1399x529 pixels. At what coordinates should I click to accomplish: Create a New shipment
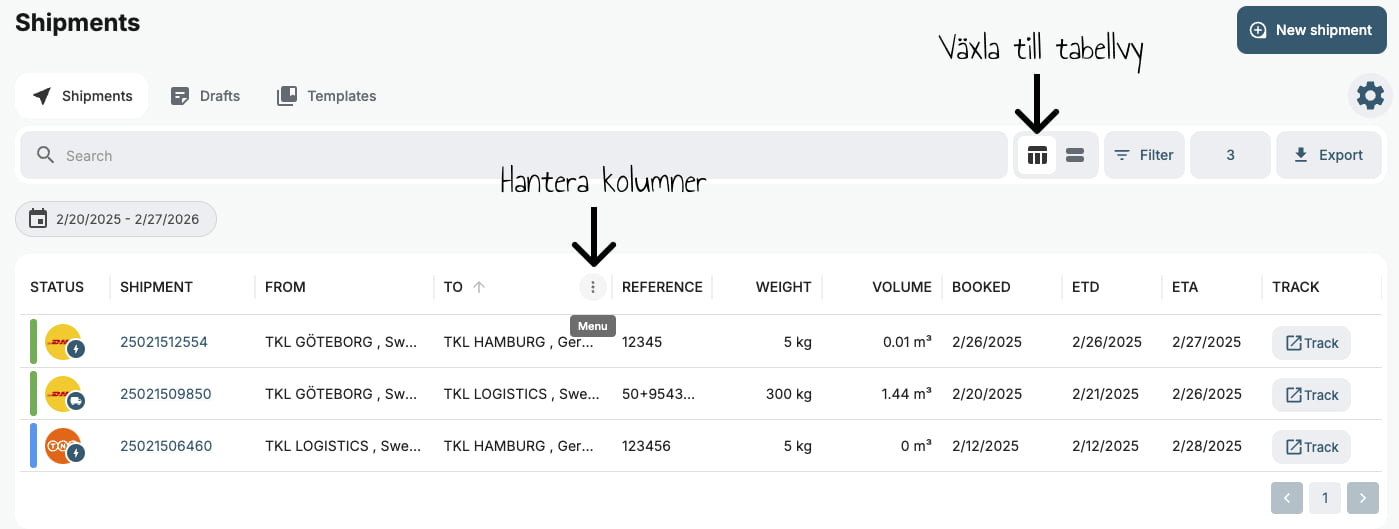[1310, 30]
